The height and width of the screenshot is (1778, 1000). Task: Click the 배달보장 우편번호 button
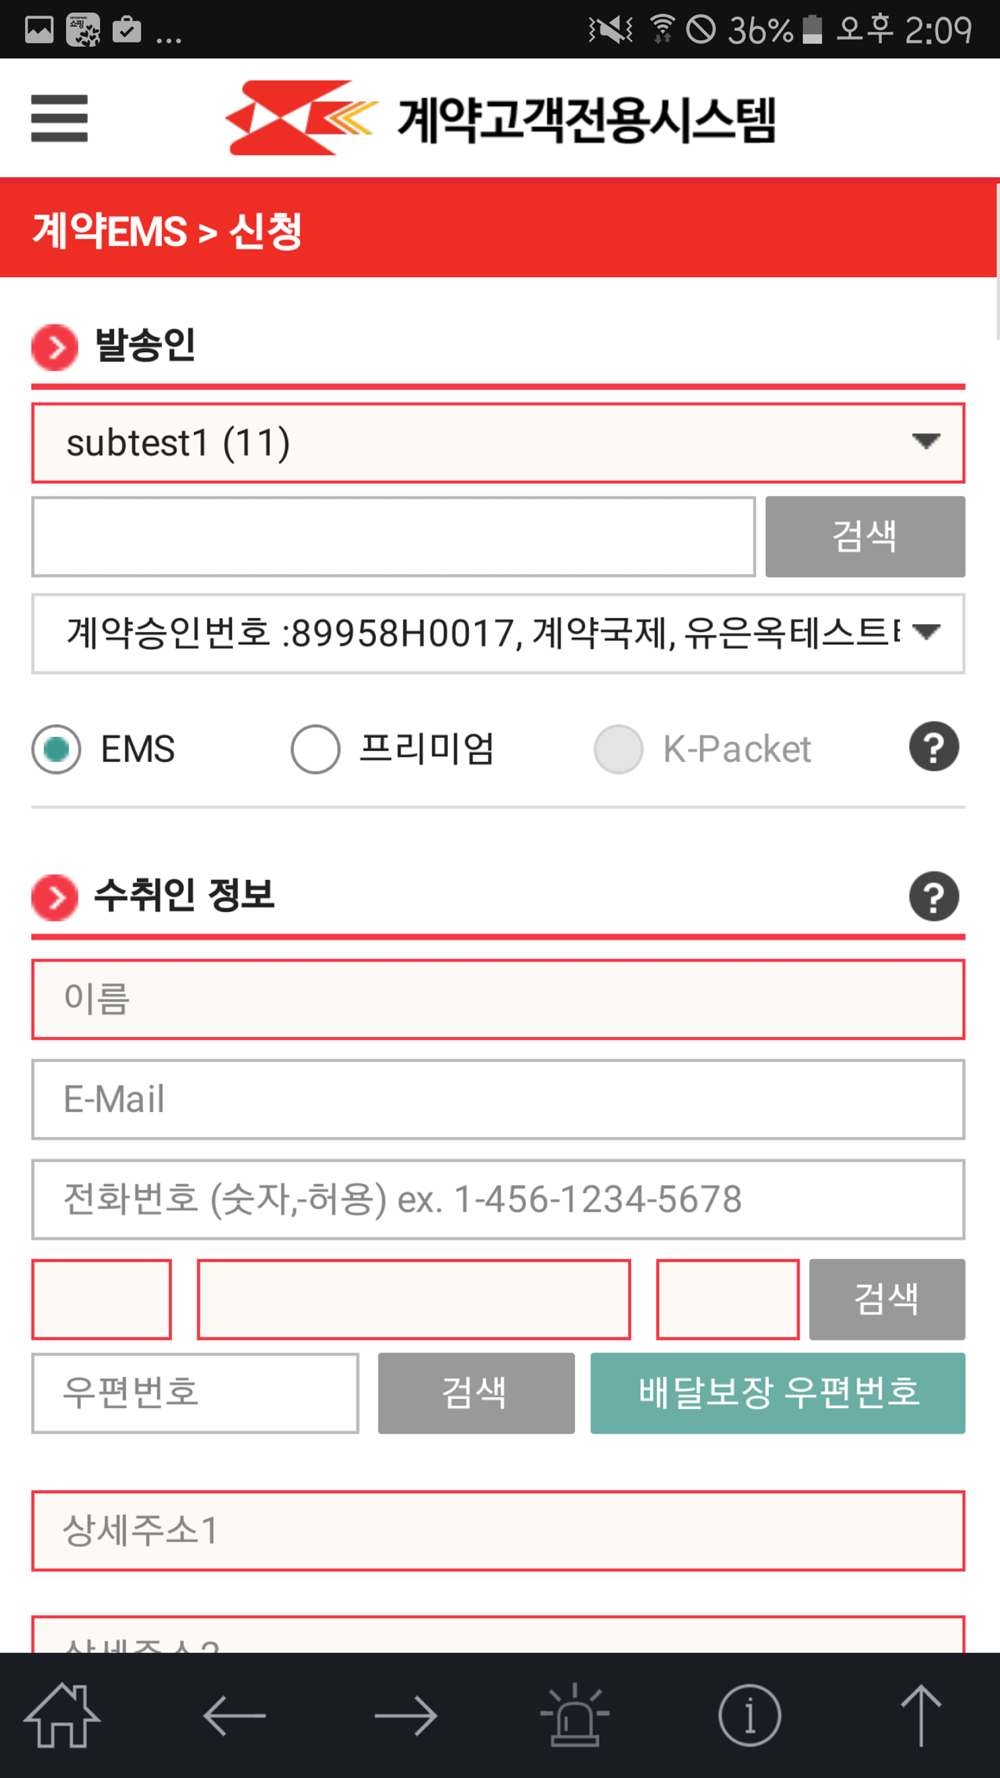778,1393
